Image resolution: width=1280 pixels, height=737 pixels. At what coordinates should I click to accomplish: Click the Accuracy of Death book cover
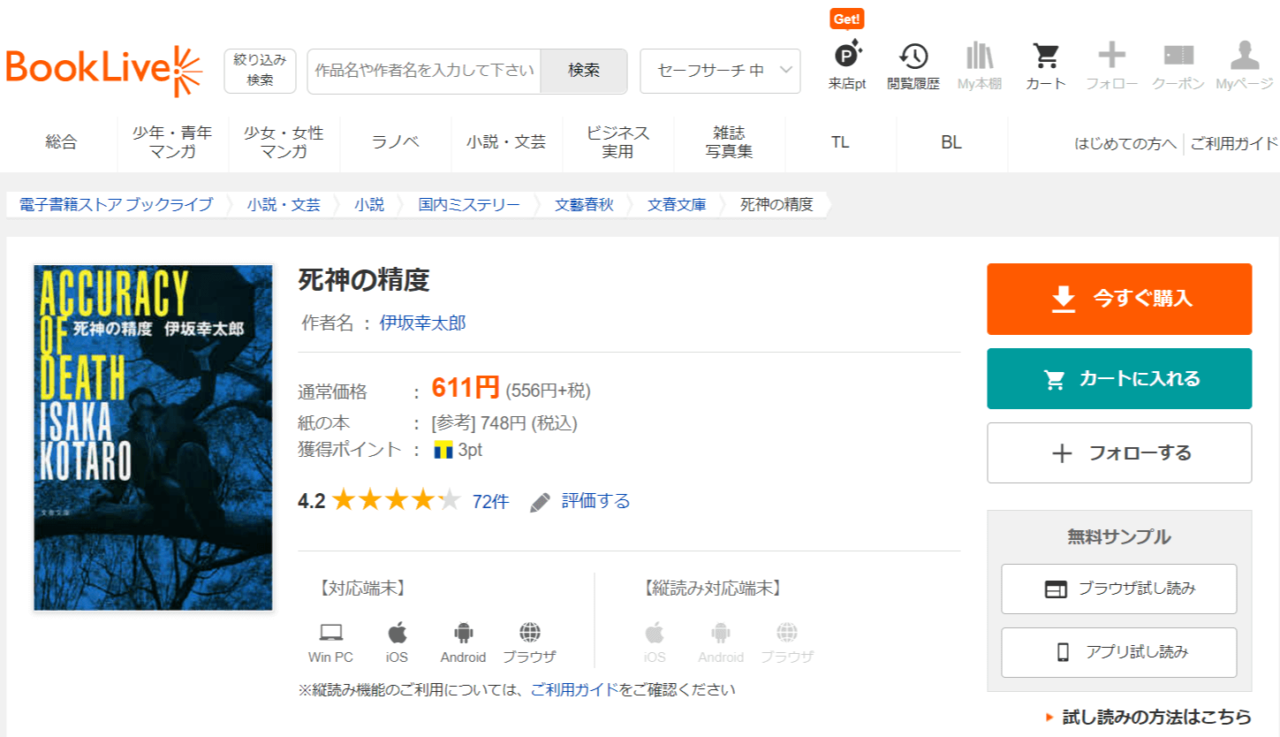click(153, 437)
